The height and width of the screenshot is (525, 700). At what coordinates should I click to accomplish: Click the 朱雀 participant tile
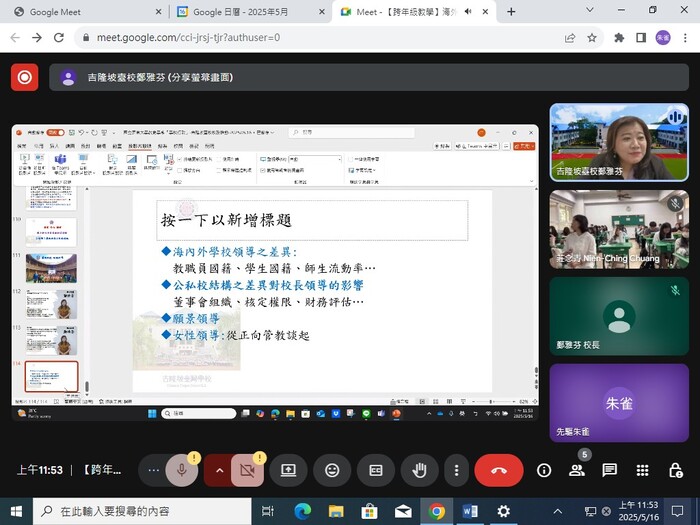pyautogui.click(x=619, y=403)
